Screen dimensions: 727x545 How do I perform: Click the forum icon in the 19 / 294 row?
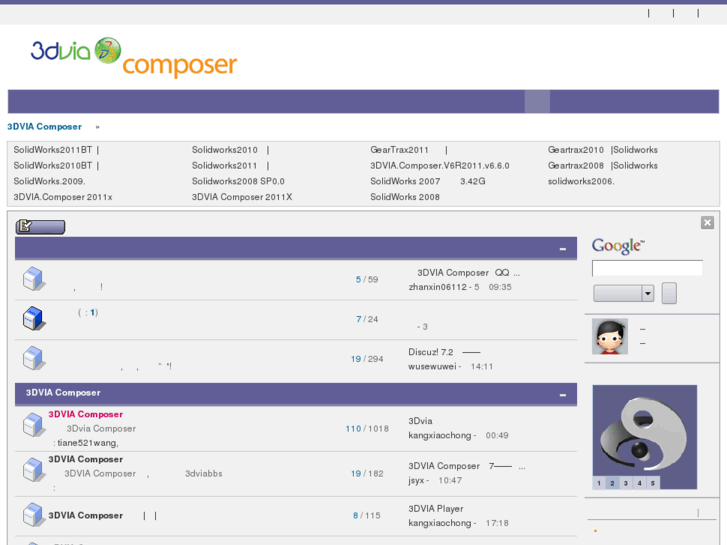(x=34, y=358)
